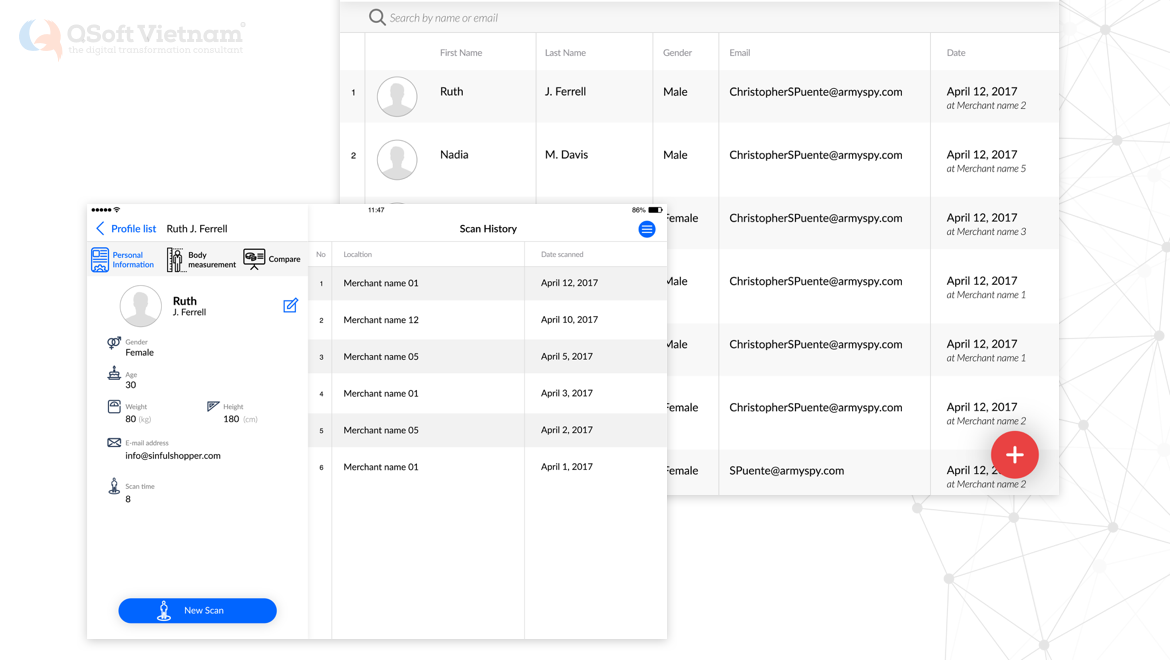Click the red plus add button
1170x660 pixels.
(x=1014, y=454)
